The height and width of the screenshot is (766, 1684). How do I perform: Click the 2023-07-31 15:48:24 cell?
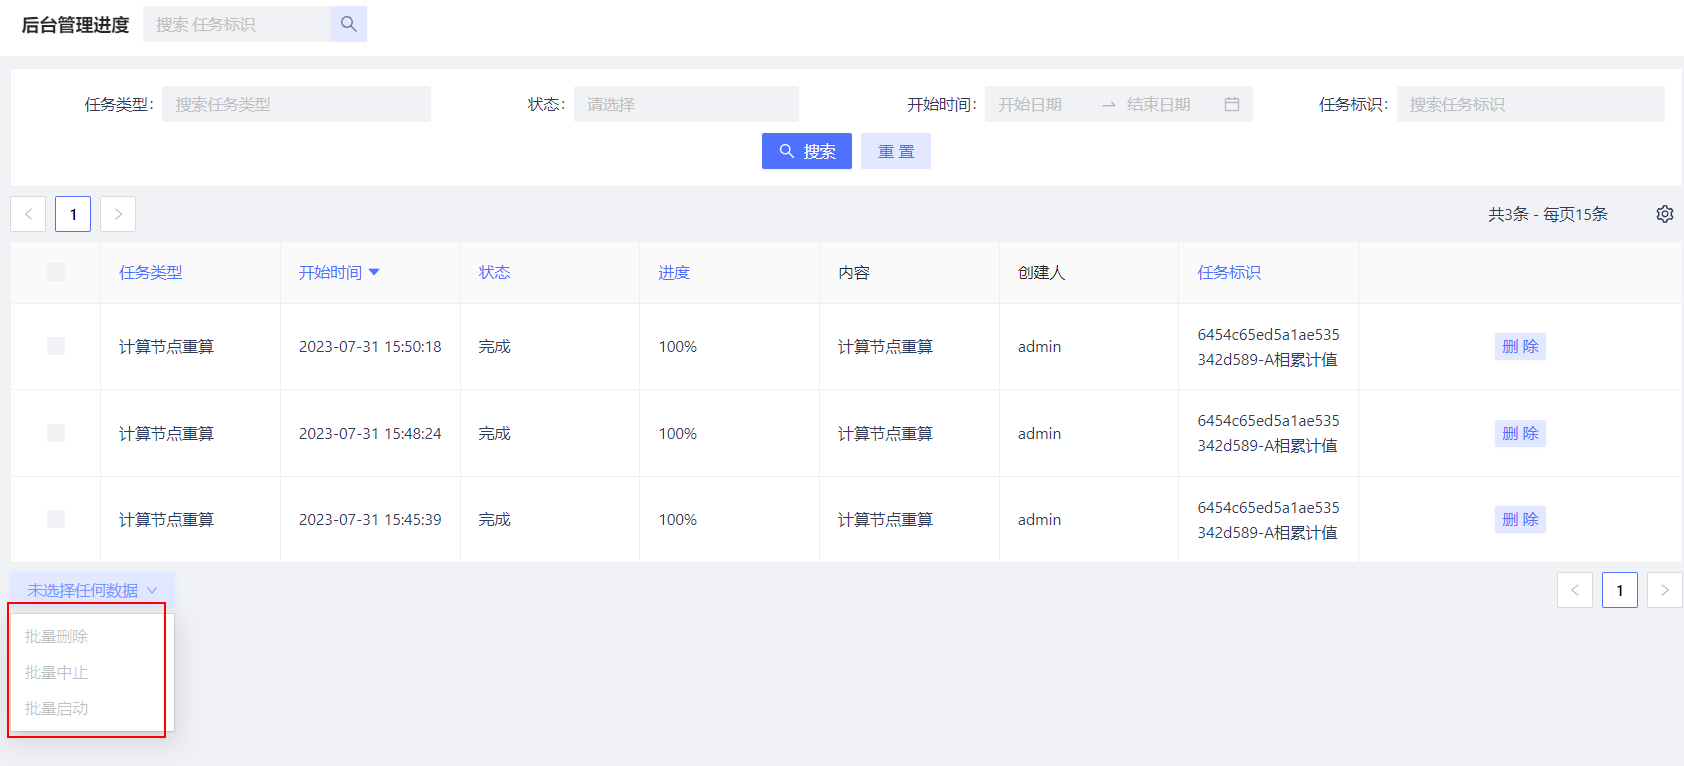370,433
